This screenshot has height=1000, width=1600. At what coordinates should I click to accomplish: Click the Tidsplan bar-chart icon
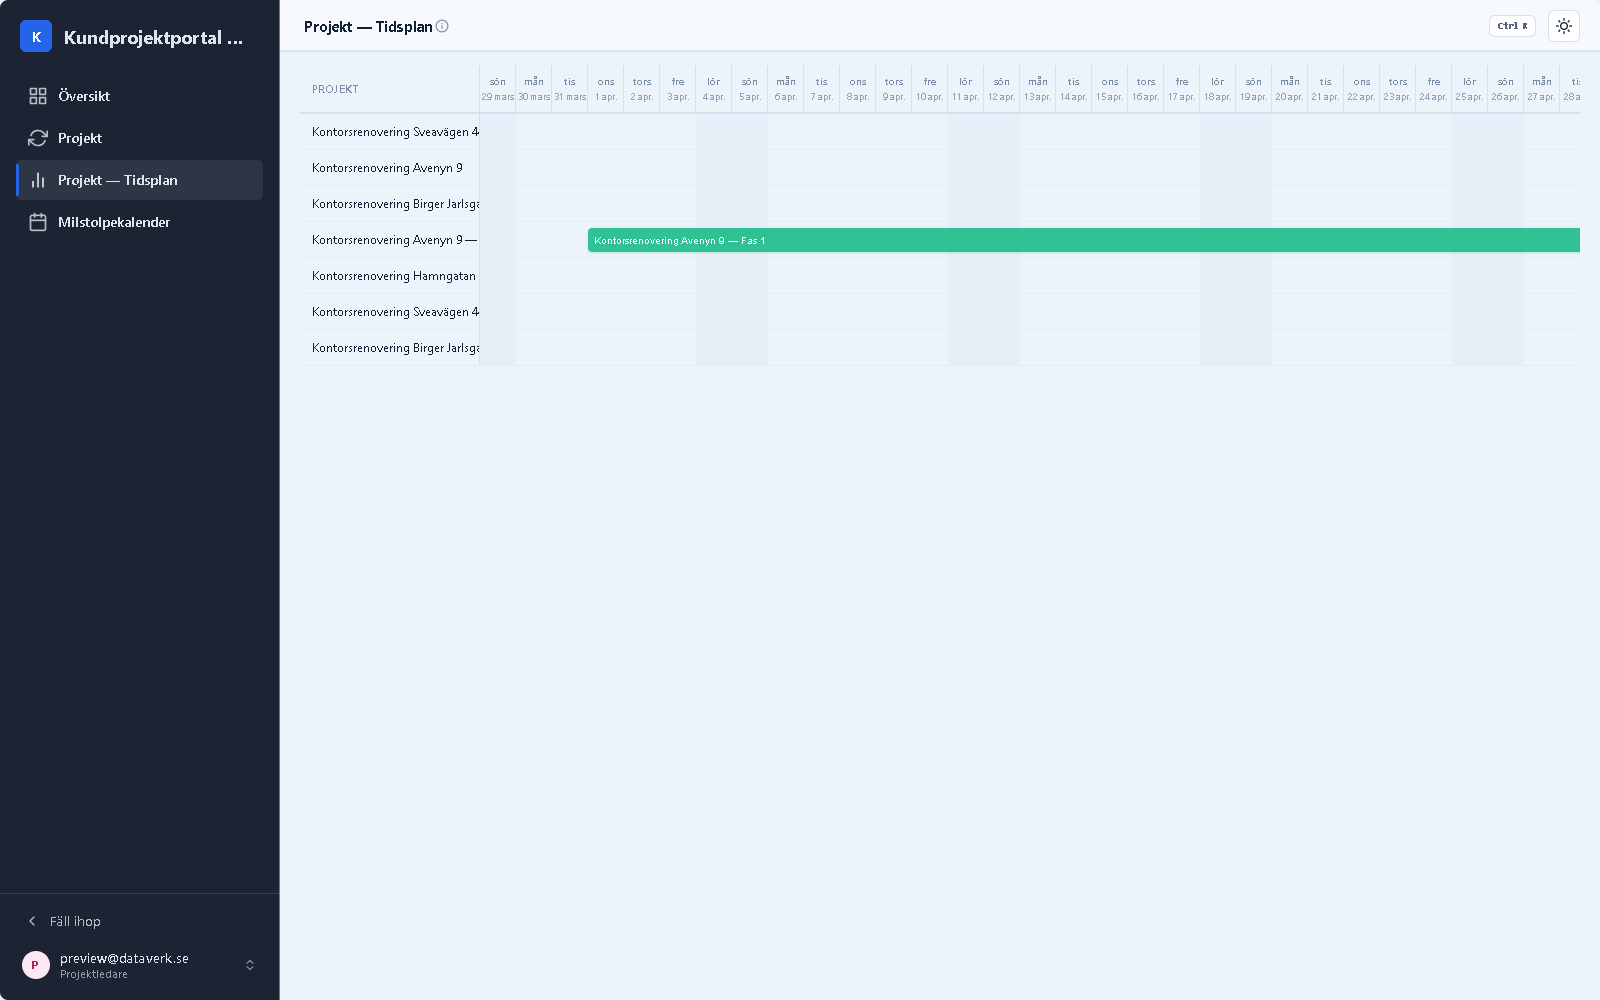38,180
